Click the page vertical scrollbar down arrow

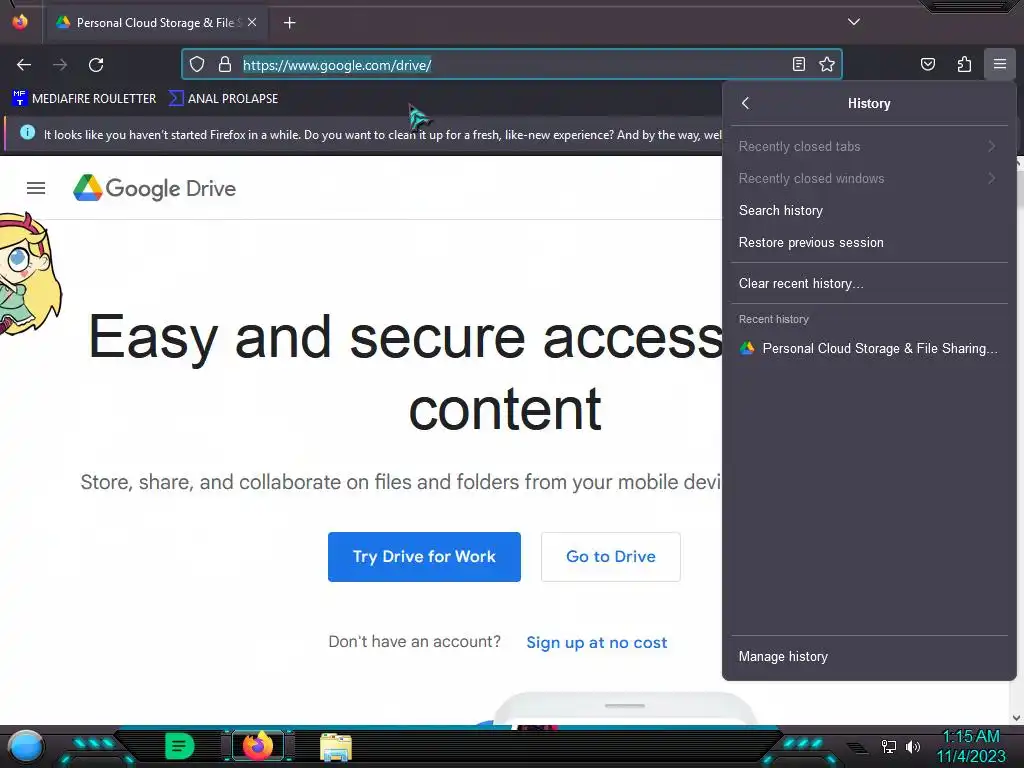point(1017,717)
